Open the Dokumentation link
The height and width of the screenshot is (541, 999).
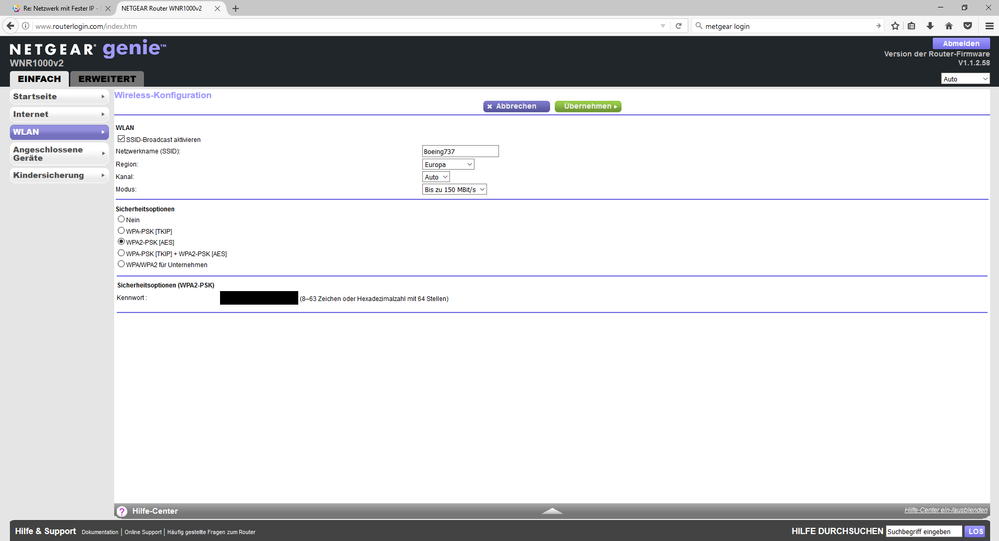pyautogui.click(x=100, y=532)
